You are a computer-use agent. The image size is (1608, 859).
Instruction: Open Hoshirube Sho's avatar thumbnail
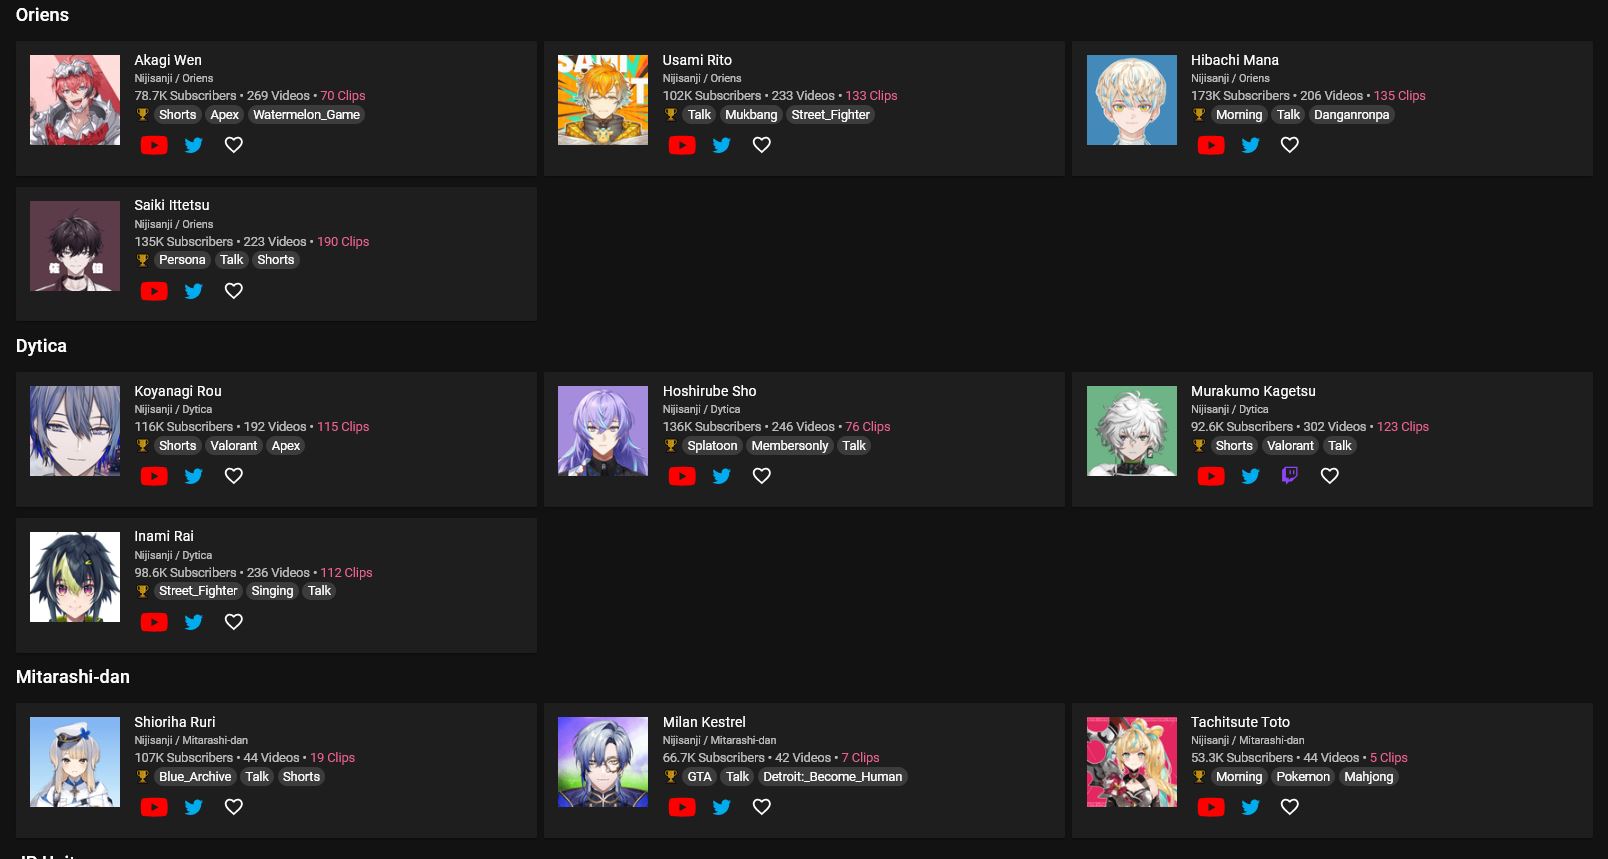pos(603,431)
